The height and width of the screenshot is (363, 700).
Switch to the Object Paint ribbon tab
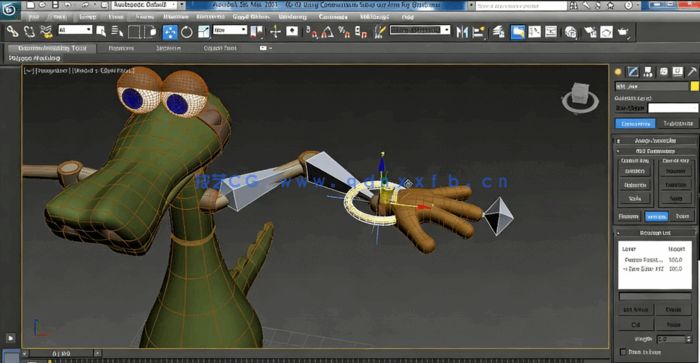coord(220,48)
